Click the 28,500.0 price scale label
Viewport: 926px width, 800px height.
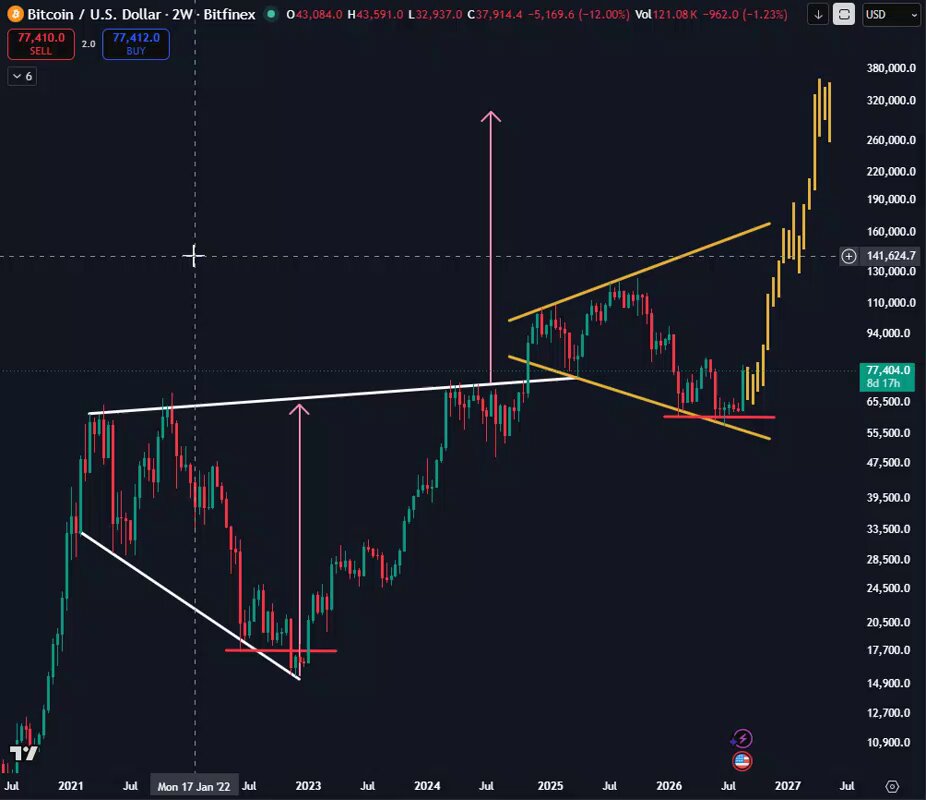coord(888,559)
